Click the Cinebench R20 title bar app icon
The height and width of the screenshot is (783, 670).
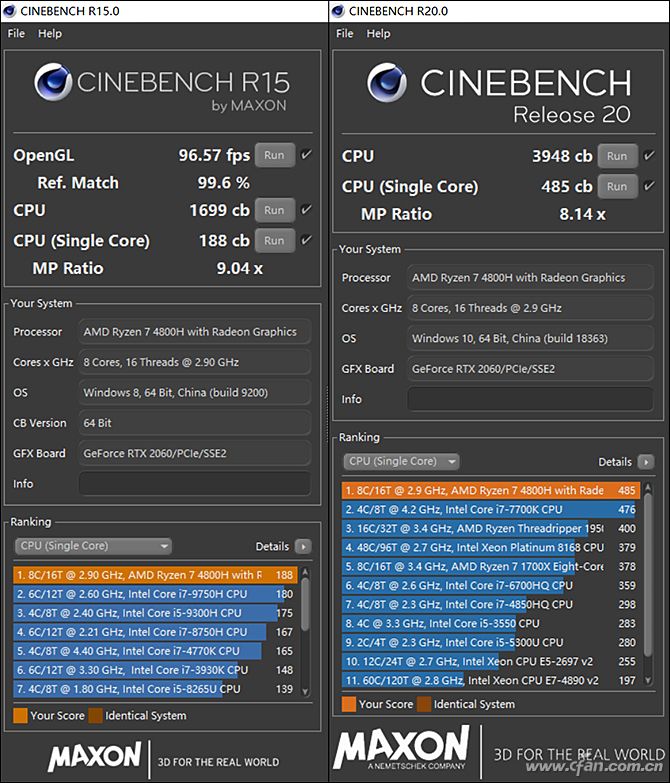[x=338, y=10]
